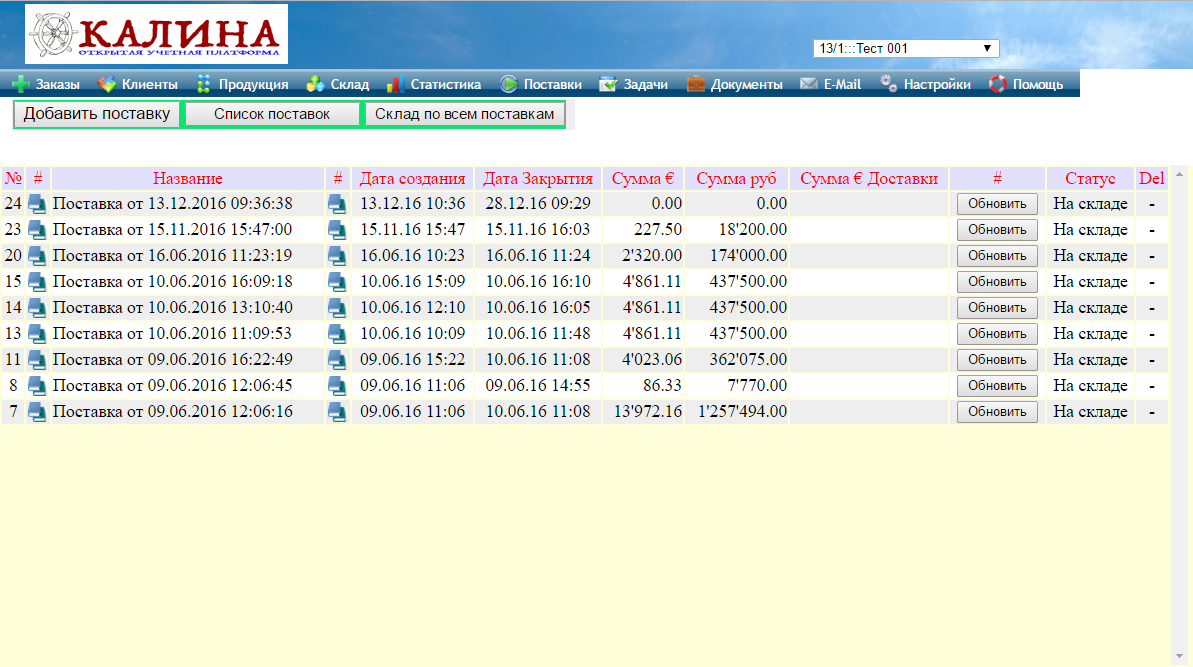1193x667 pixels.
Task: Click icon before date 10.06.16 12:10
Action: tap(337, 307)
